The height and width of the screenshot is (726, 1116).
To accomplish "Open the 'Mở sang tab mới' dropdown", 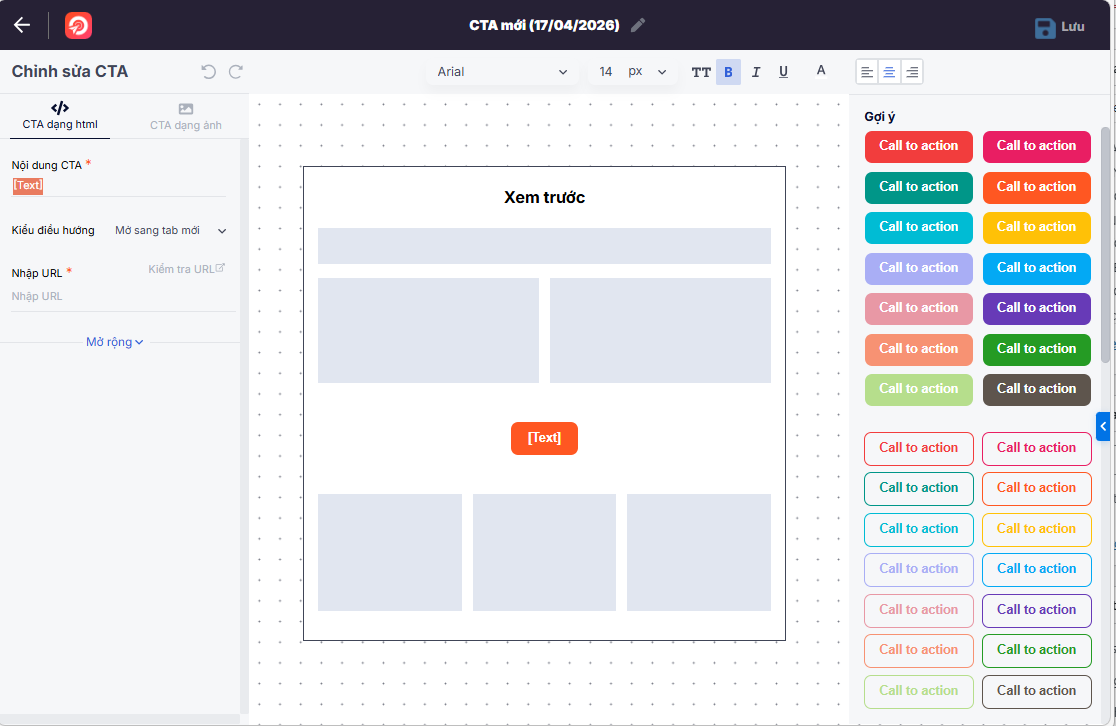I will point(171,231).
